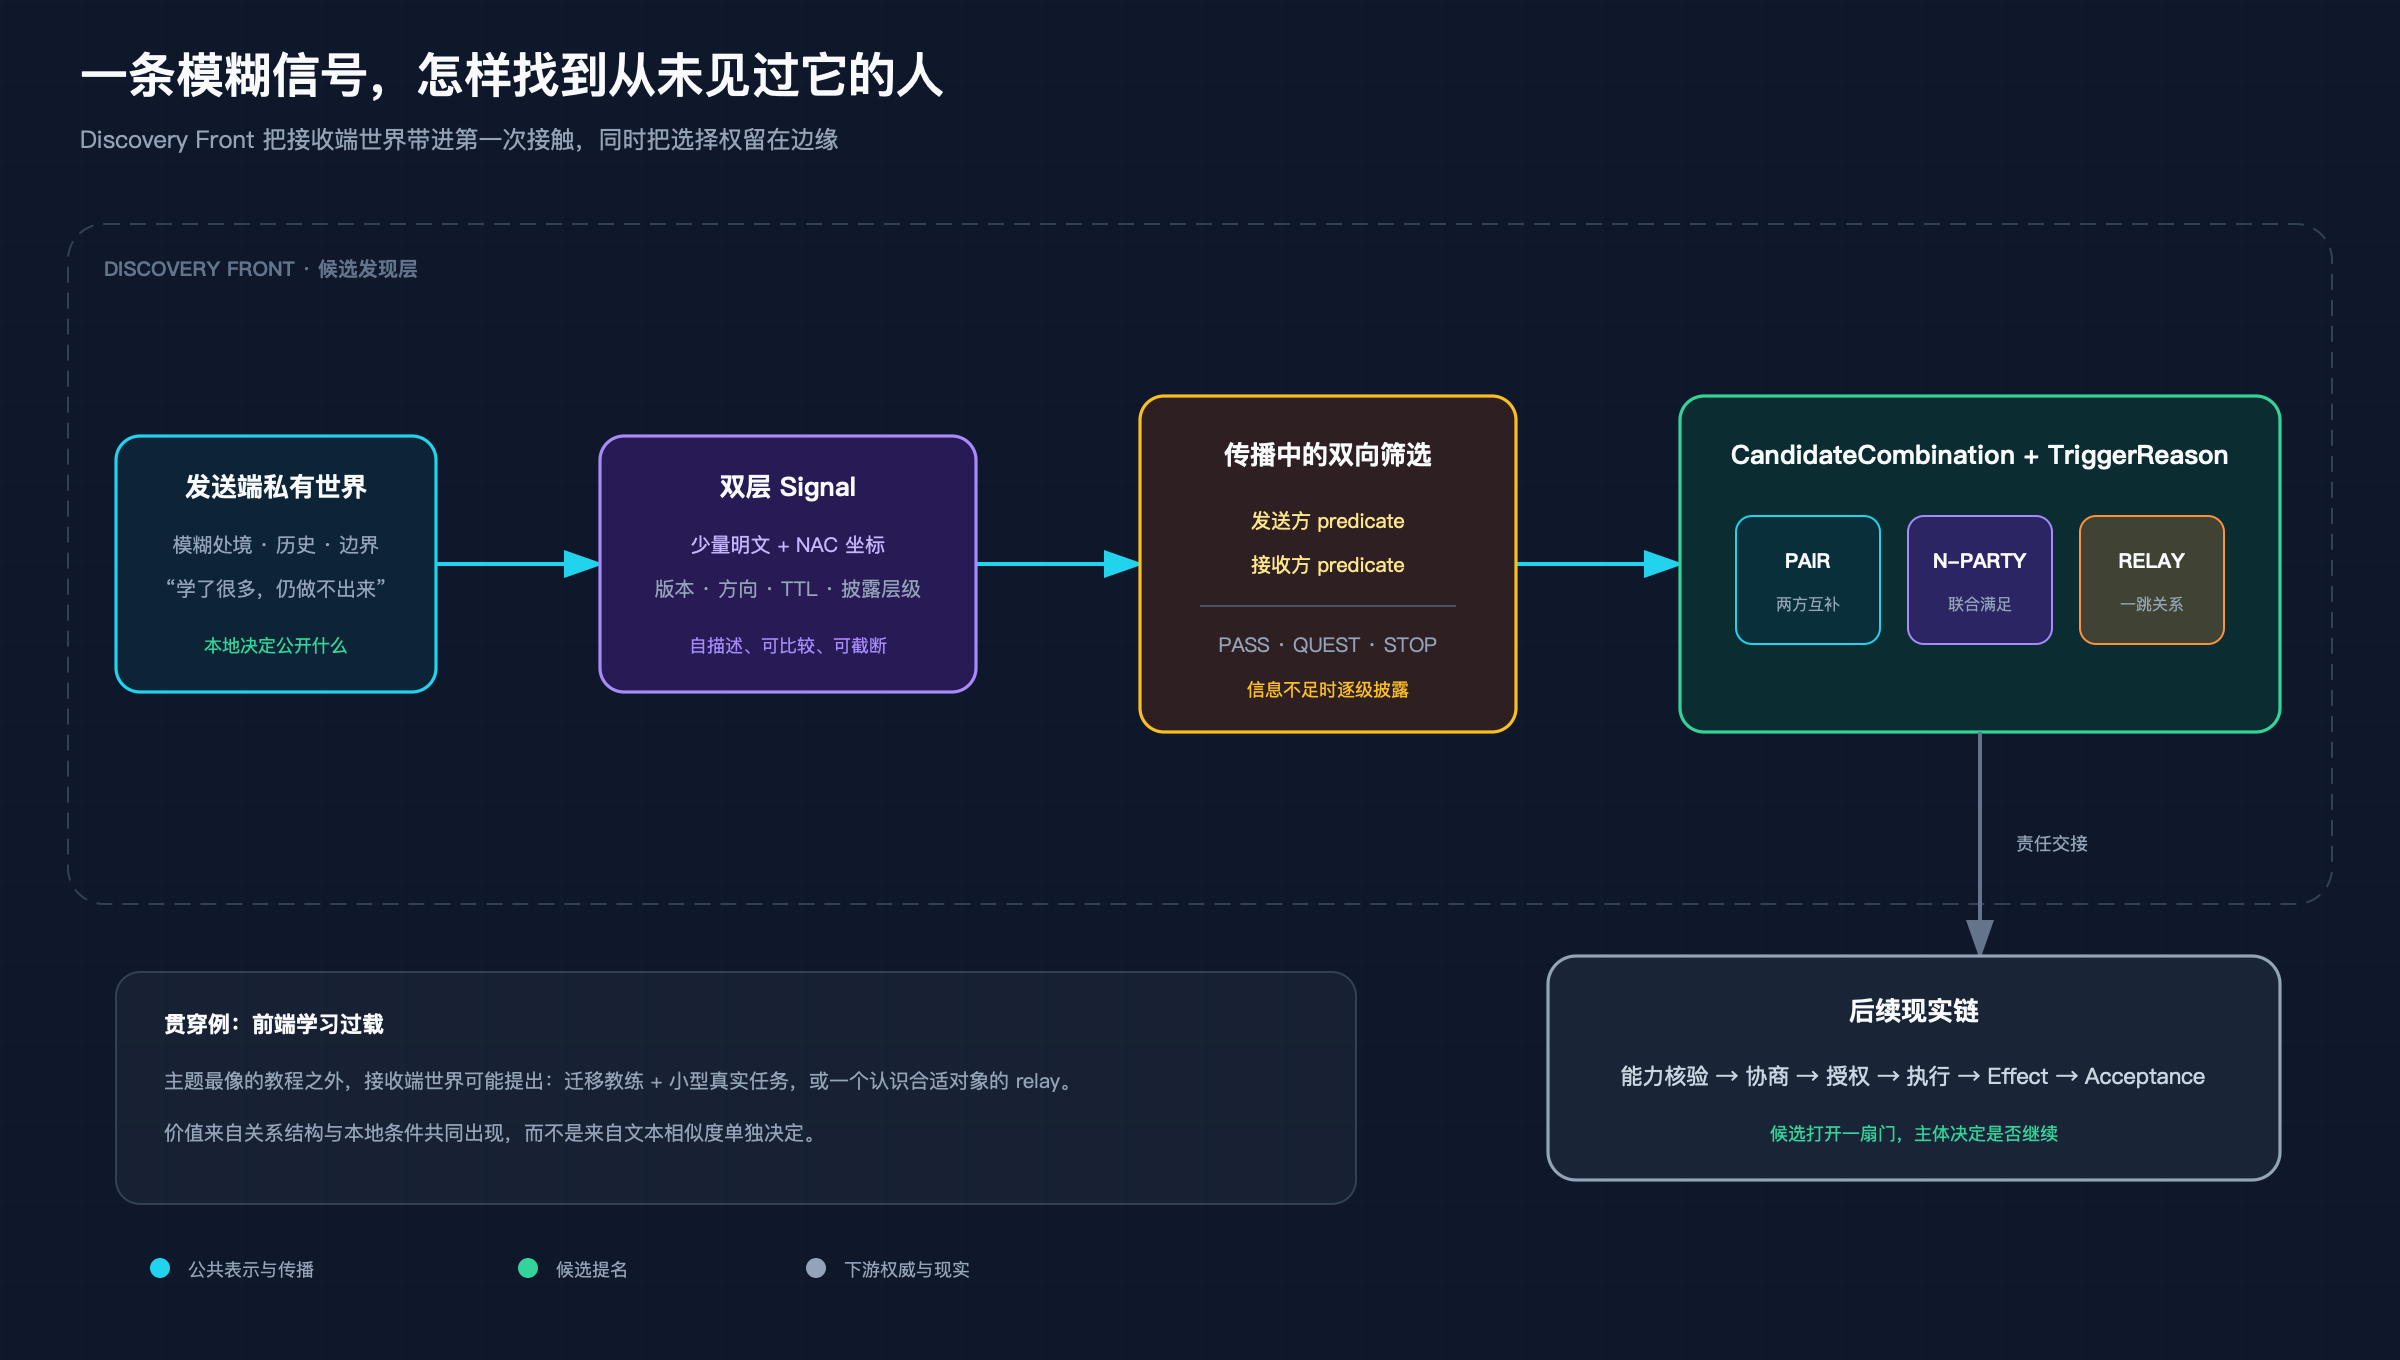Click the 后续现实链 heading
This screenshot has width=2400, height=1360.
click(1914, 1011)
